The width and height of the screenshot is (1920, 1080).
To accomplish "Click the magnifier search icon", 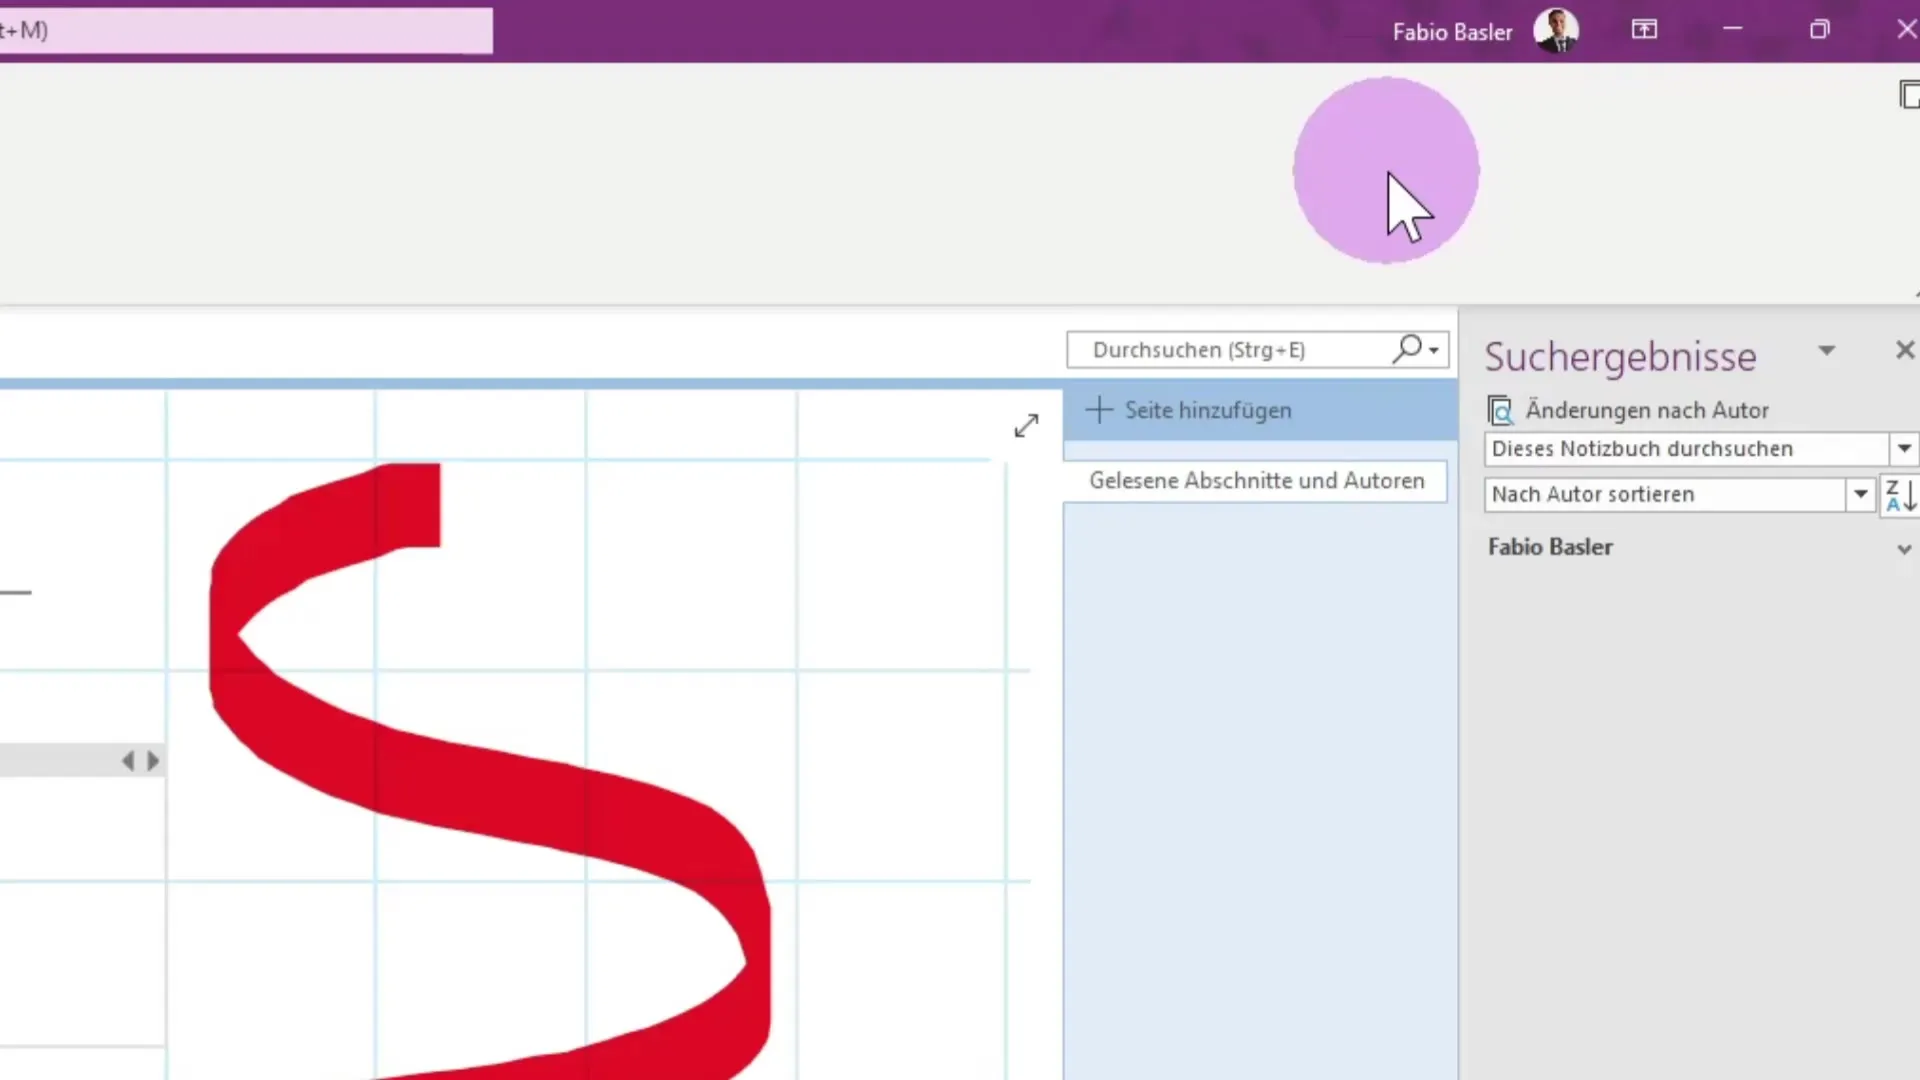I will tap(1407, 348).
